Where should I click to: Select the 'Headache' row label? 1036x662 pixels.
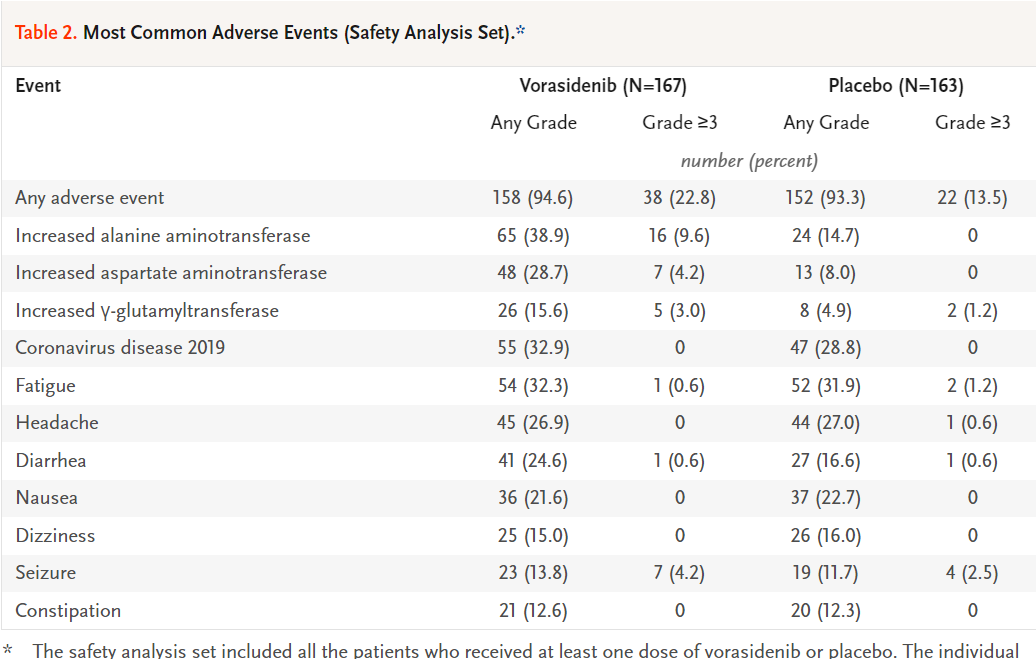pos(57,423)
